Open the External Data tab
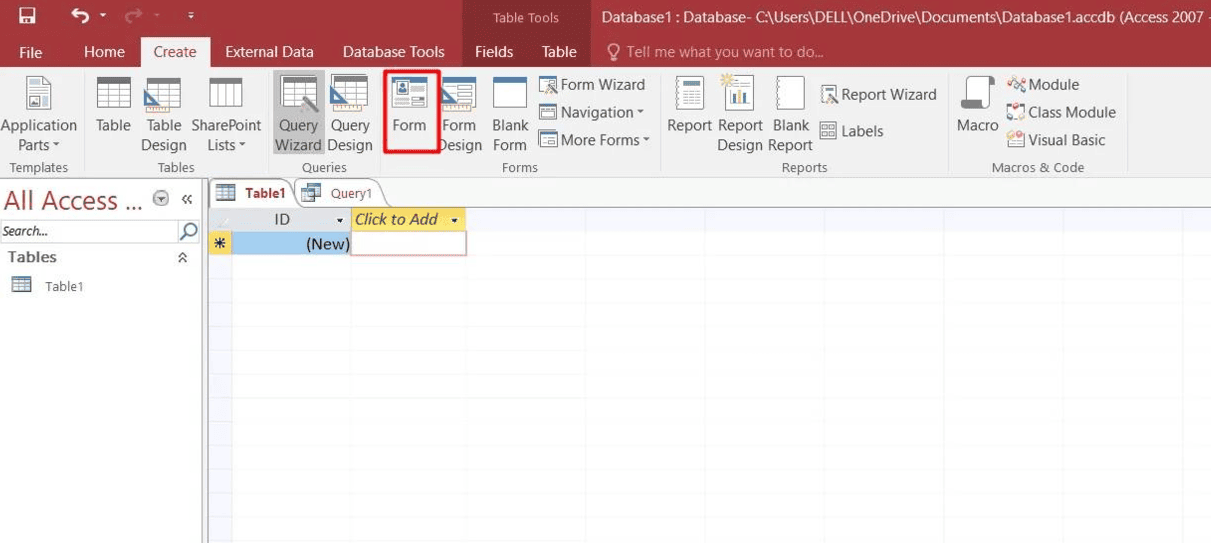This screenshot has height=543, width=1211. click(x=269, y=52)
